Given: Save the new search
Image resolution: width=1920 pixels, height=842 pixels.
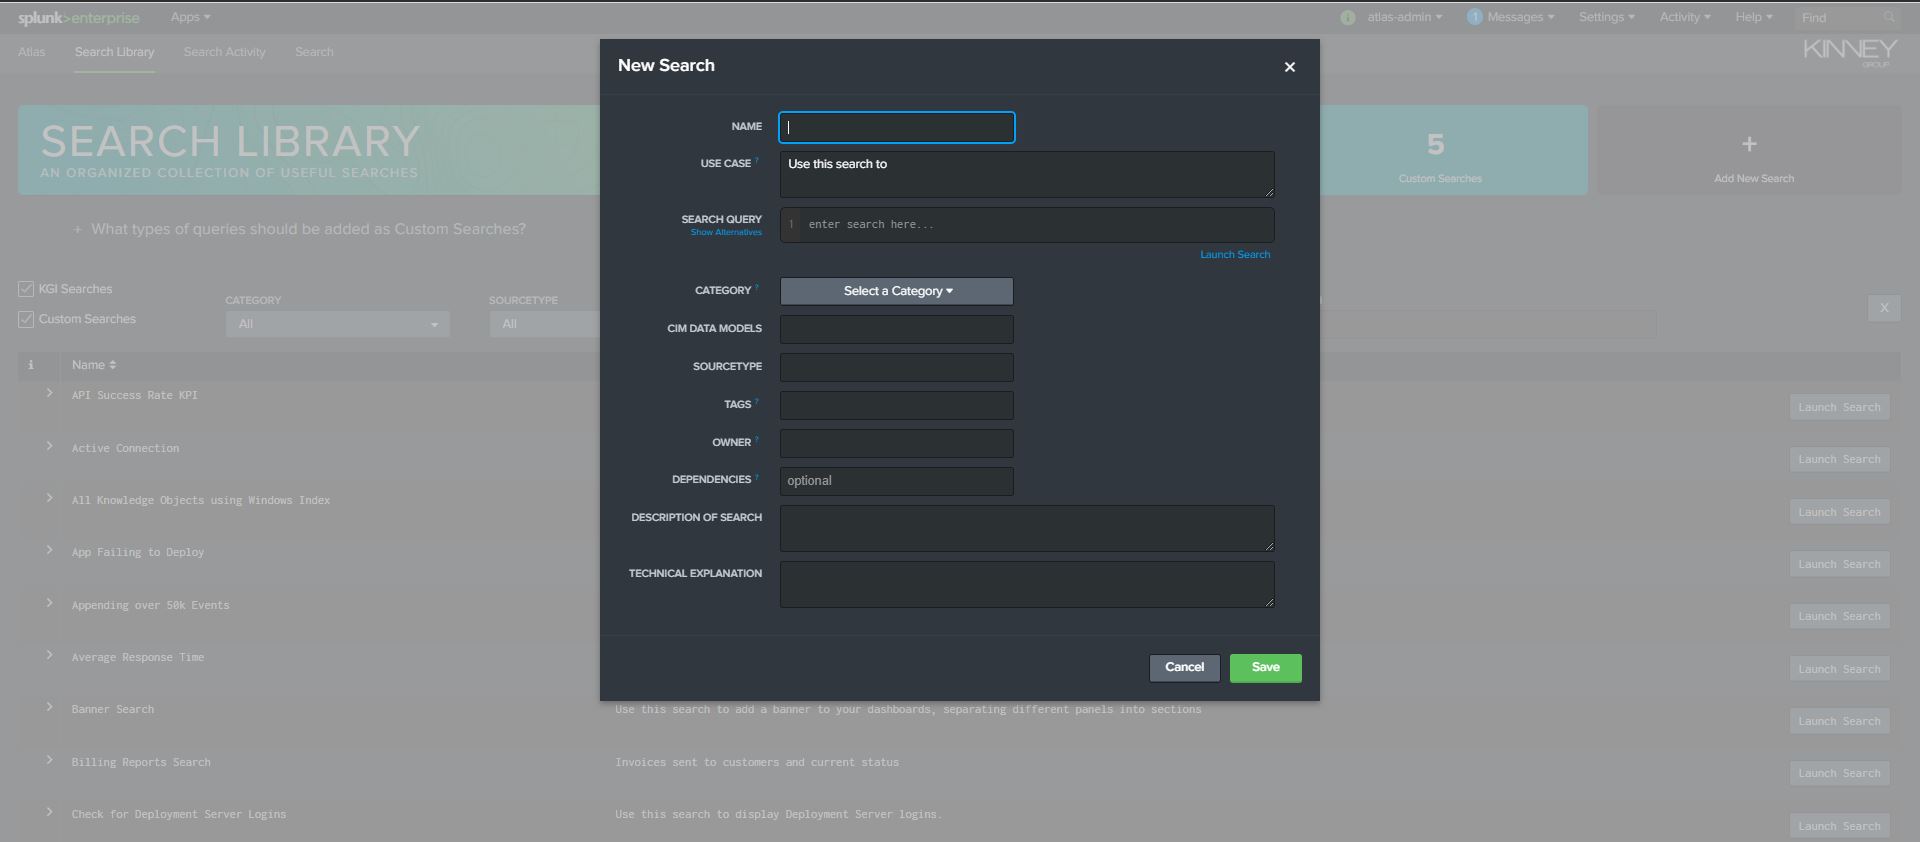Looking at the screenshot, I should point(1266,668).
